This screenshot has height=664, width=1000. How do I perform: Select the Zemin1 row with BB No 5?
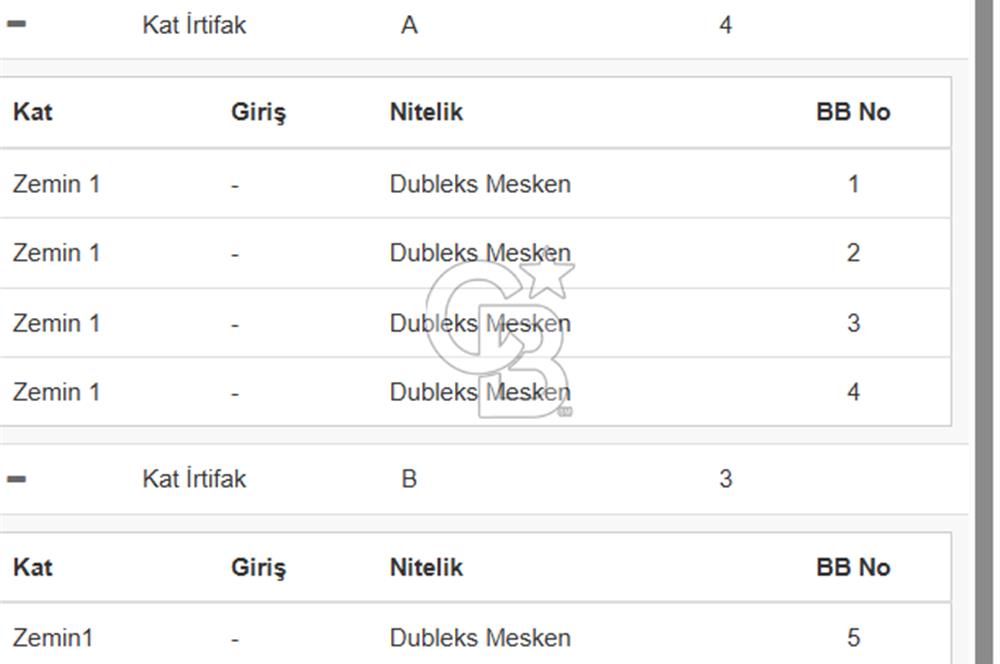coord(475,635)
